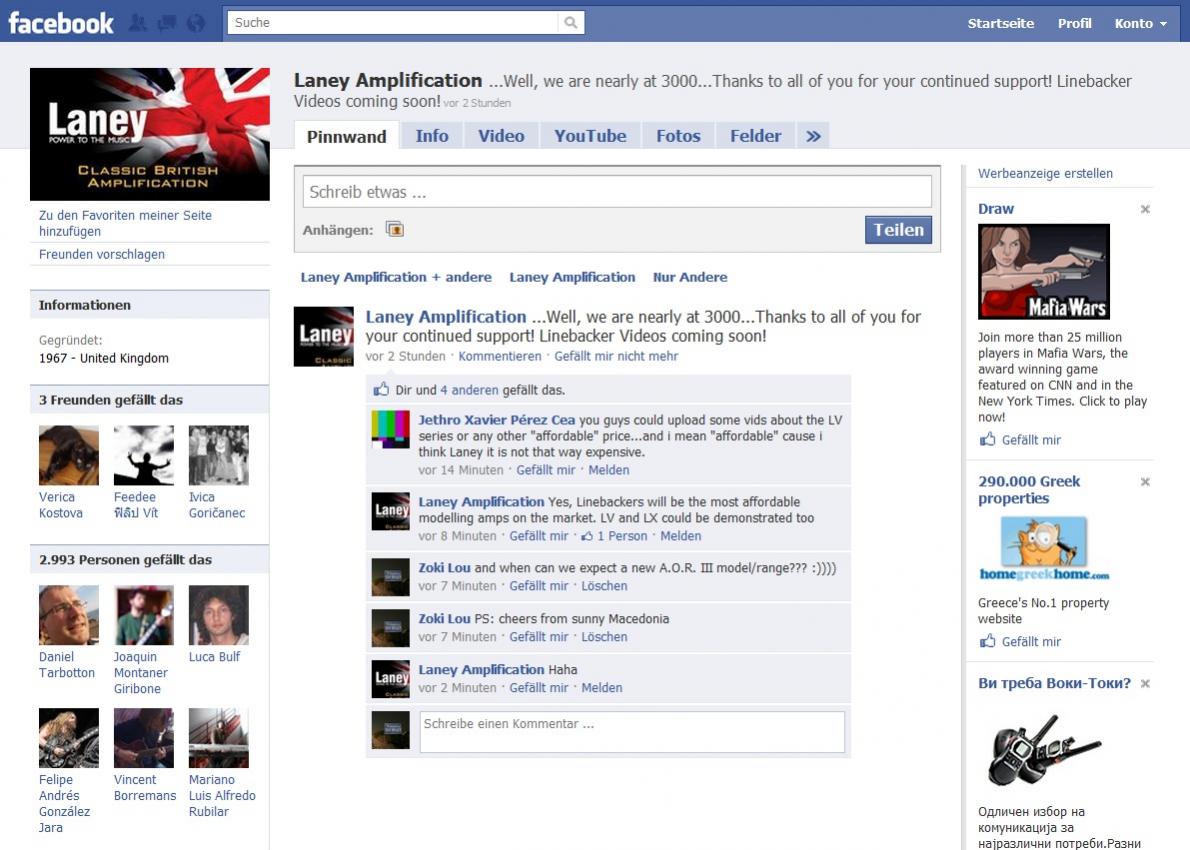The width and height of the screenshot is (1190, 850).
Task: Open Feedee's profile picture
Action: 143,455
